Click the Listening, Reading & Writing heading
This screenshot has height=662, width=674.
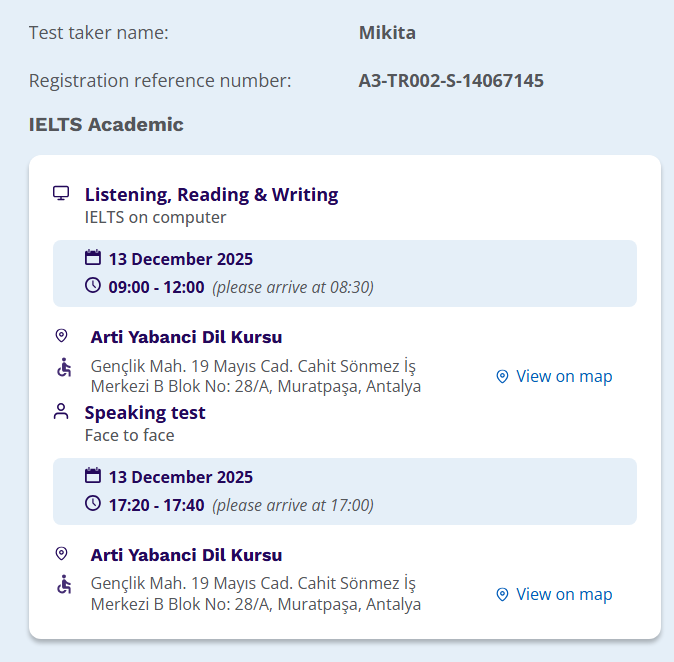211,195
